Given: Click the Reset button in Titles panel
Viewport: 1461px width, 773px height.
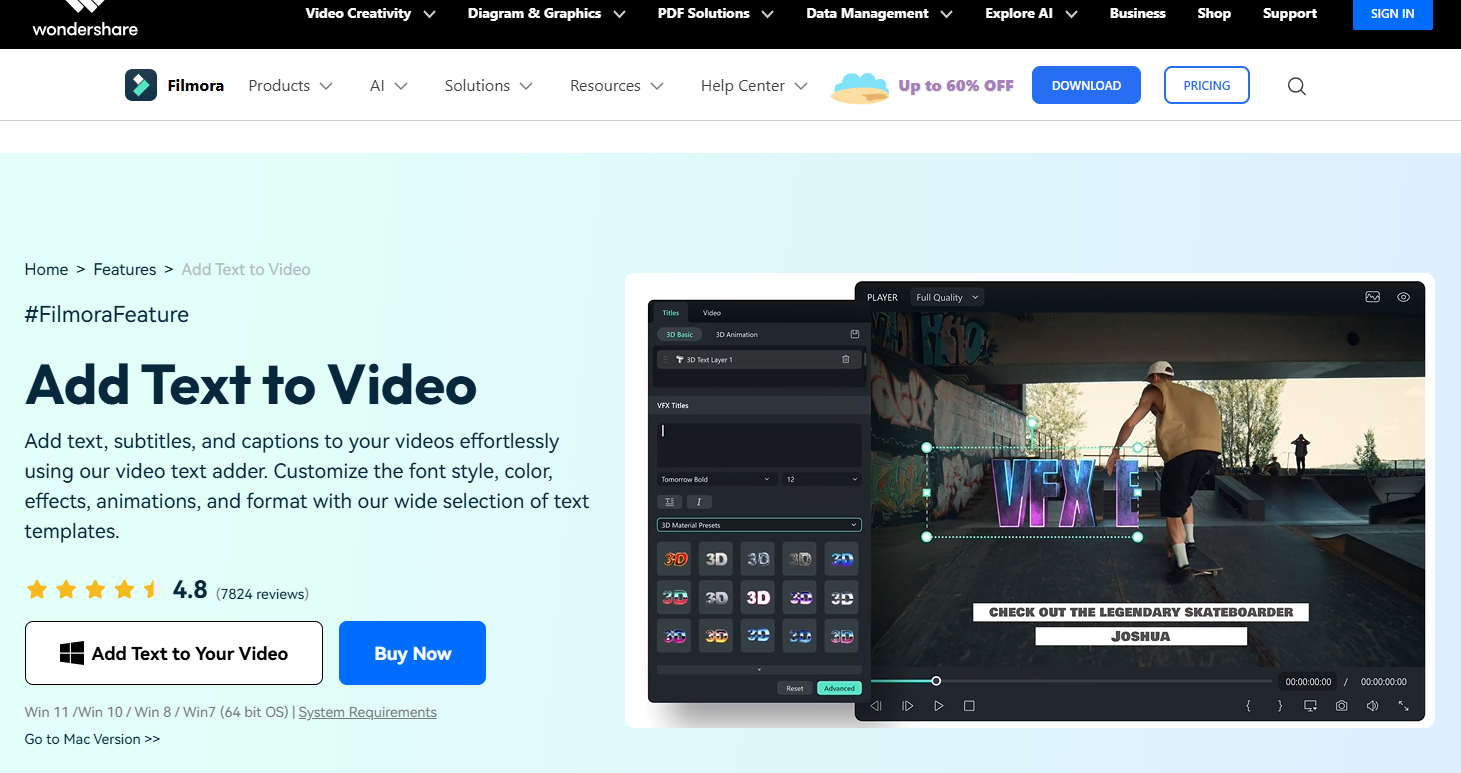Looking at the screenshot, I should tap(795, 688).
